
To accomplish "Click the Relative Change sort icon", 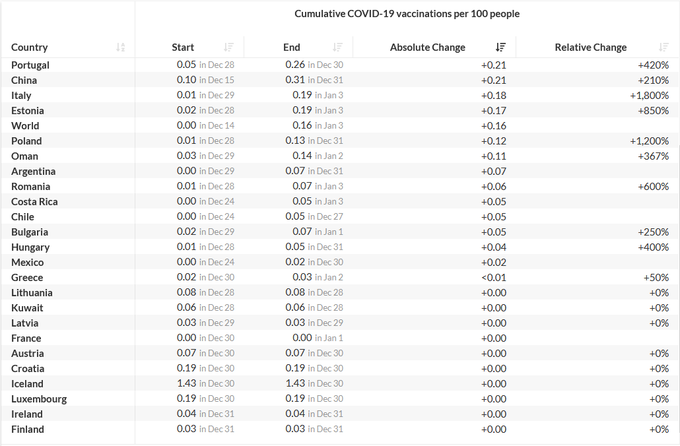I will pos(664,47).
